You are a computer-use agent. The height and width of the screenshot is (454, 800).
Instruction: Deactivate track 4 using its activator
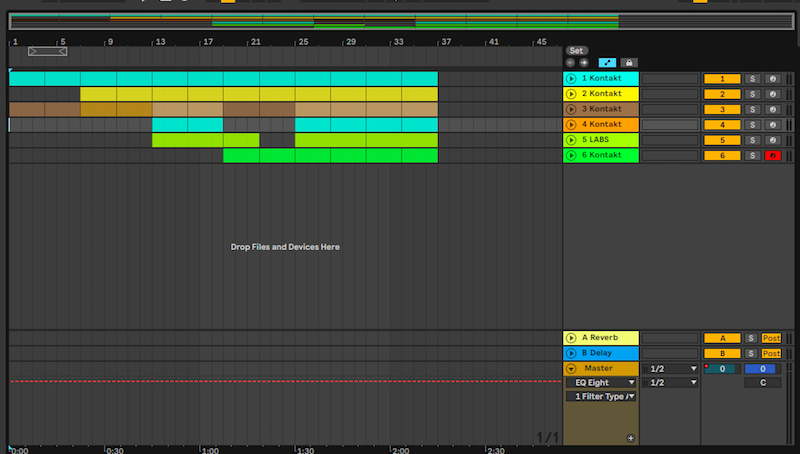coord(722,124)
